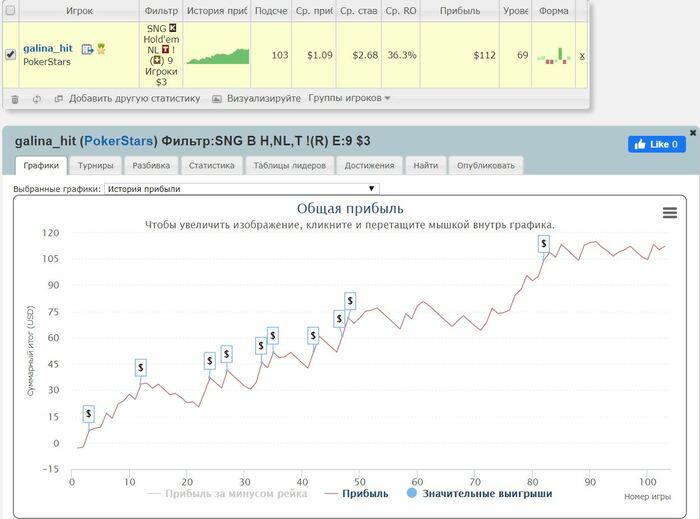Toggle the galina_hit row checkbox
Viewport: 700px width, 519px height.
10,54
